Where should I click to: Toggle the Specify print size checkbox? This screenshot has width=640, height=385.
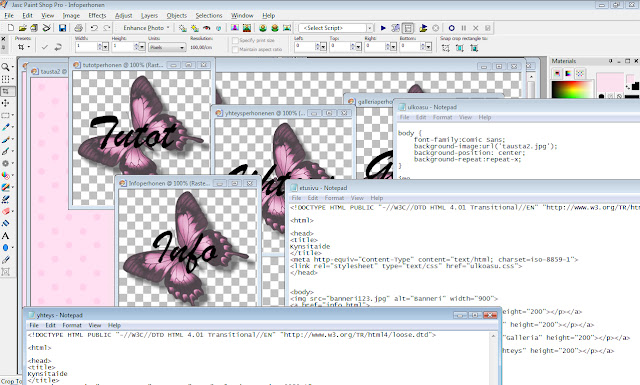[x=235, y=40]
